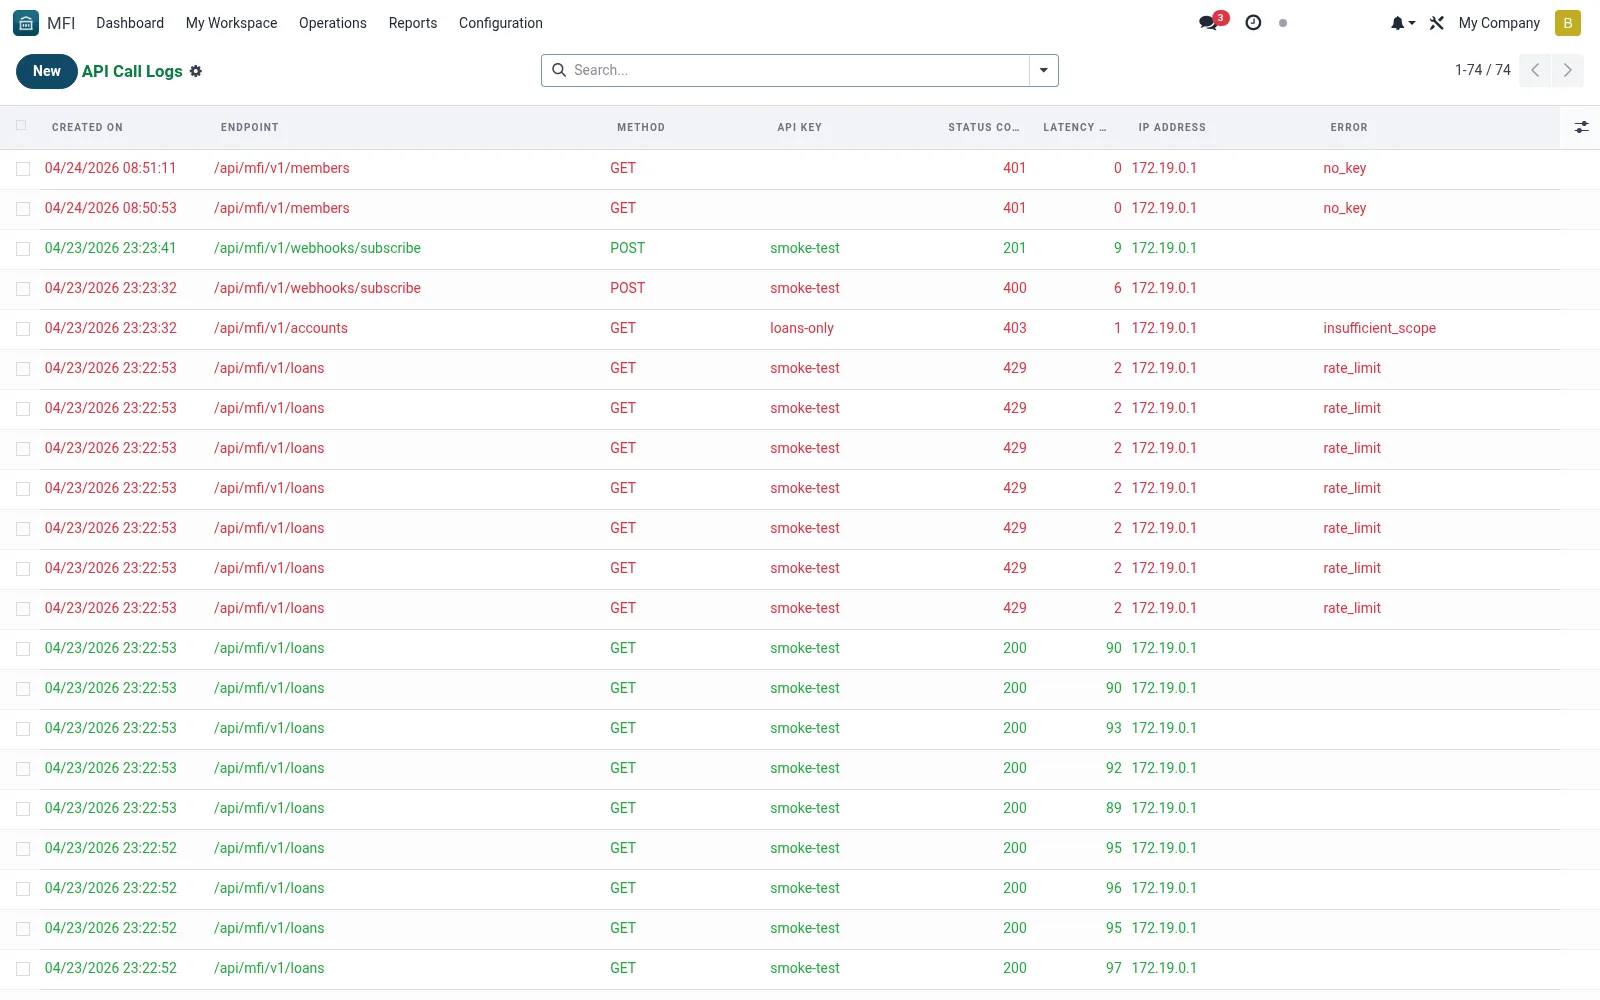Check the latency 97 row checkbox
The image size is (1600, 1000).
[x=23, y=969]
